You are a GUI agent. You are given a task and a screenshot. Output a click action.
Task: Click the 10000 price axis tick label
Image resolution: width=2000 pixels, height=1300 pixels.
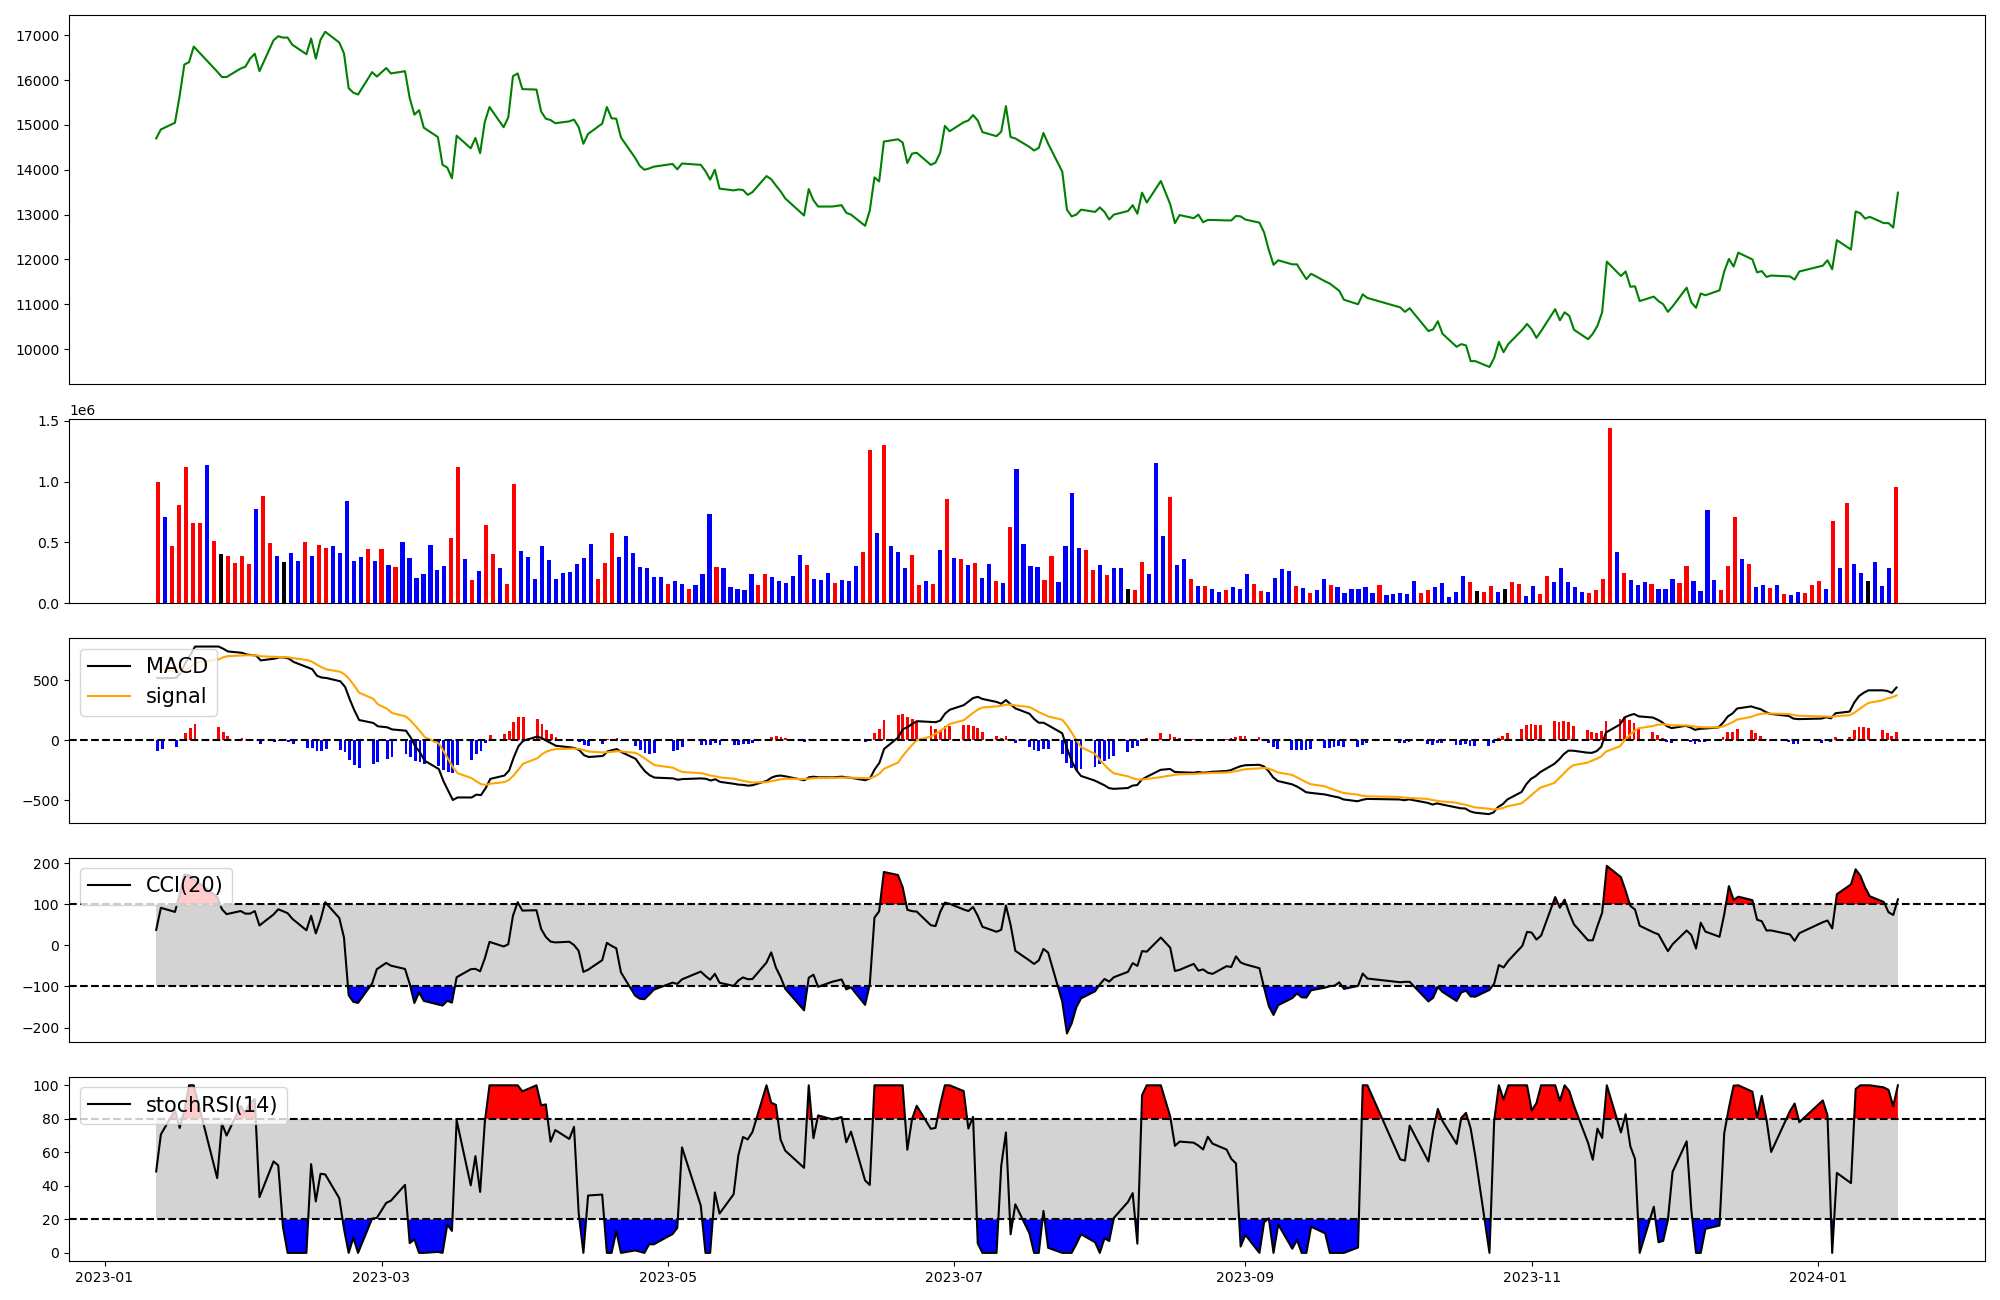click(x=38, y=350)
